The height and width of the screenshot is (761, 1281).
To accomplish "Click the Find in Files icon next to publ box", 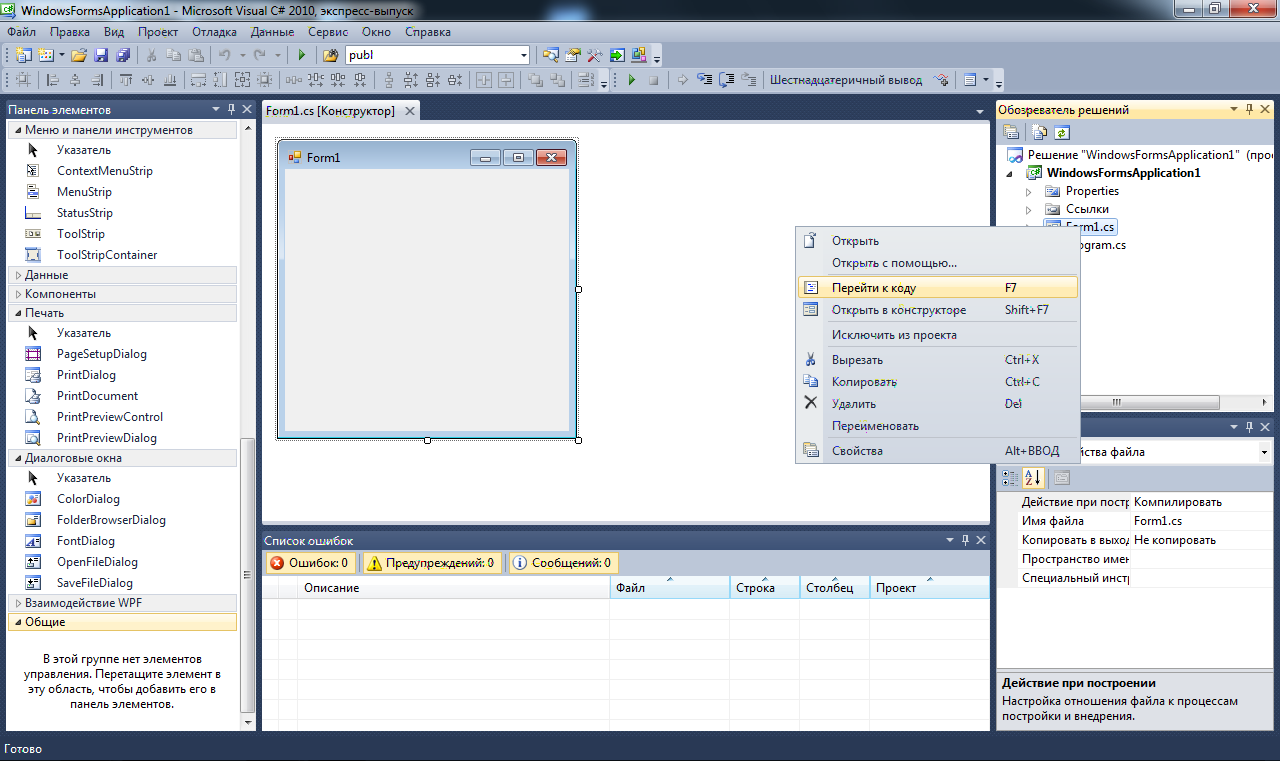I will [x=331, y=55].
